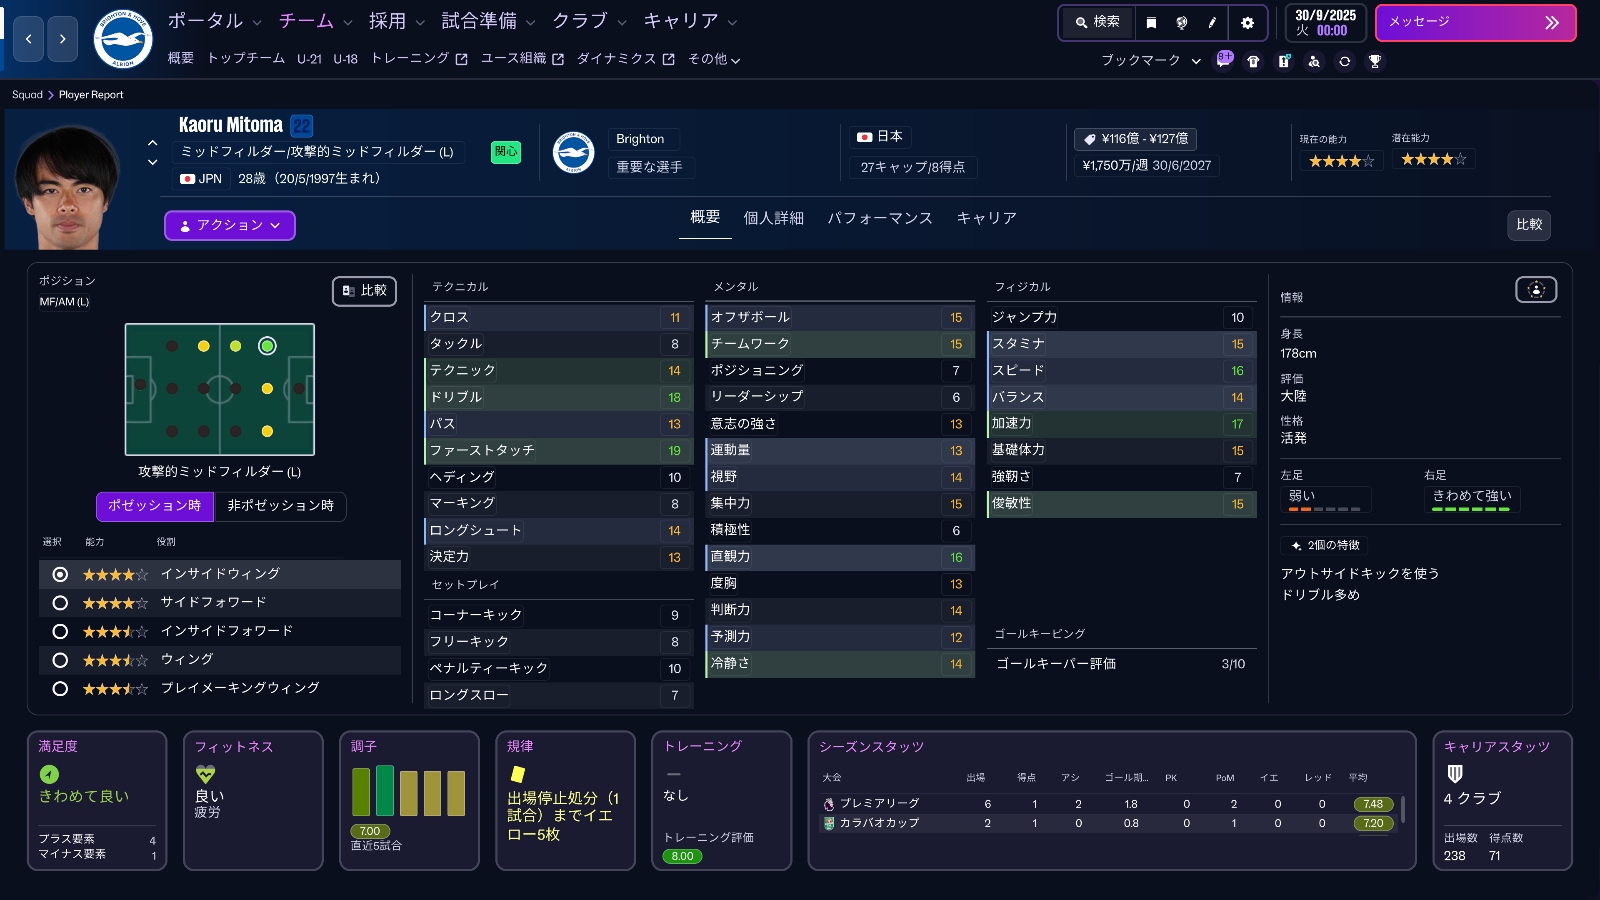Expand the その他 menu
The image size is (1600, 900).
(714, 60)
